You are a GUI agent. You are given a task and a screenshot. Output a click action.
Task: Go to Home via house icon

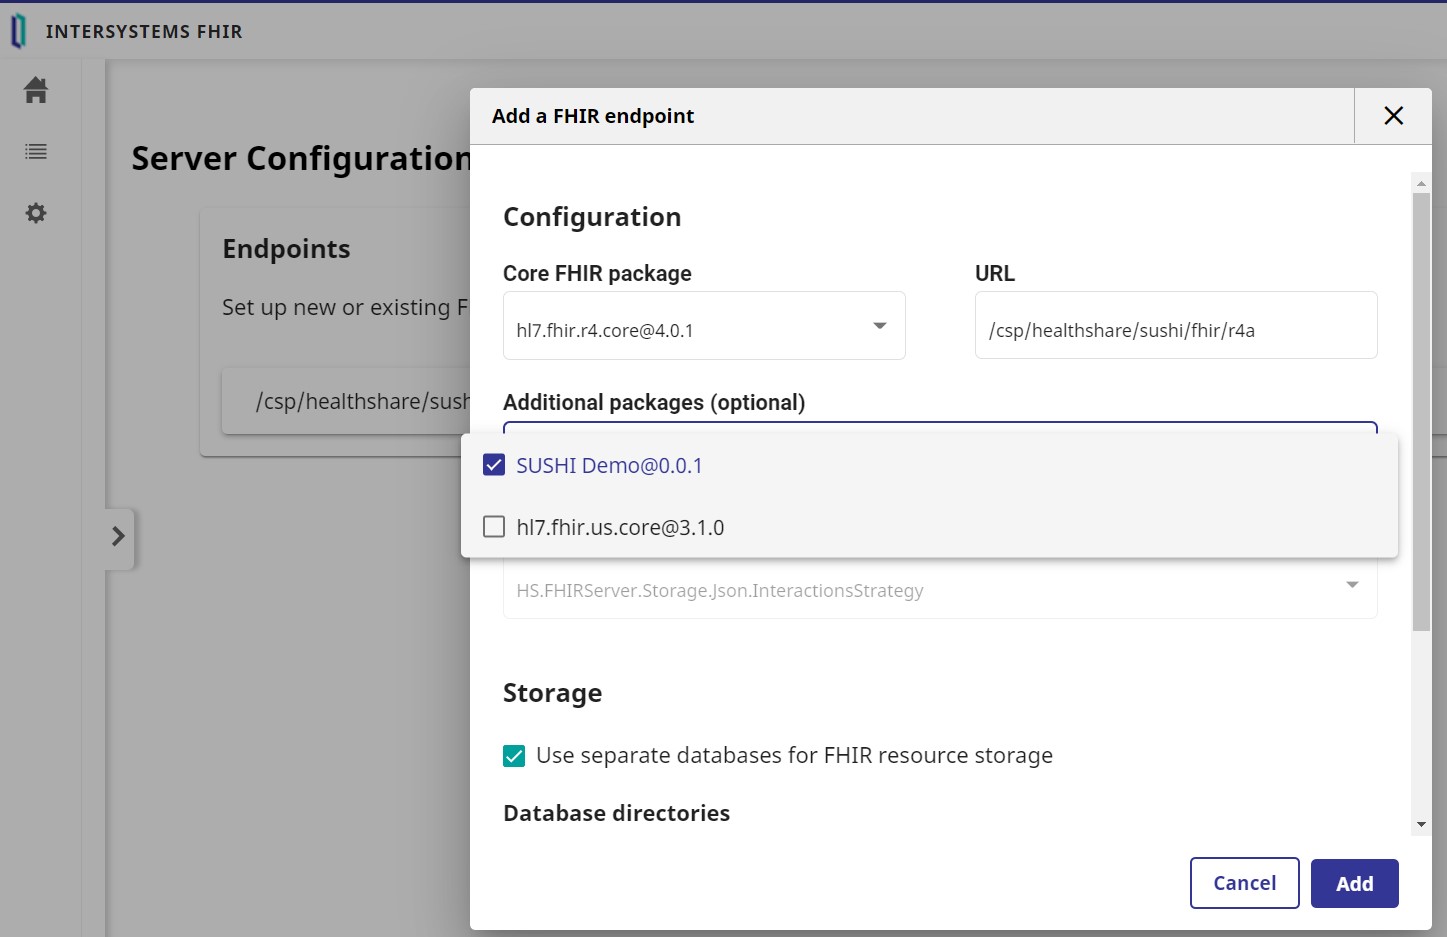click(36, 90)
